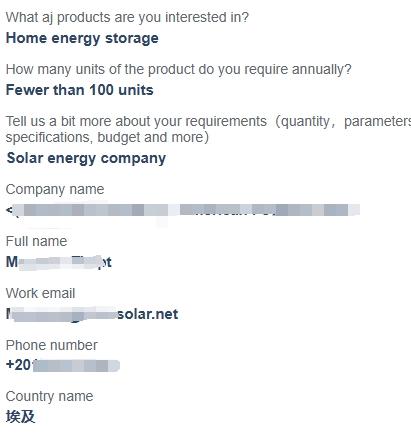
Task: Click the 'Company name' field label
Action: tap(55, 189)
